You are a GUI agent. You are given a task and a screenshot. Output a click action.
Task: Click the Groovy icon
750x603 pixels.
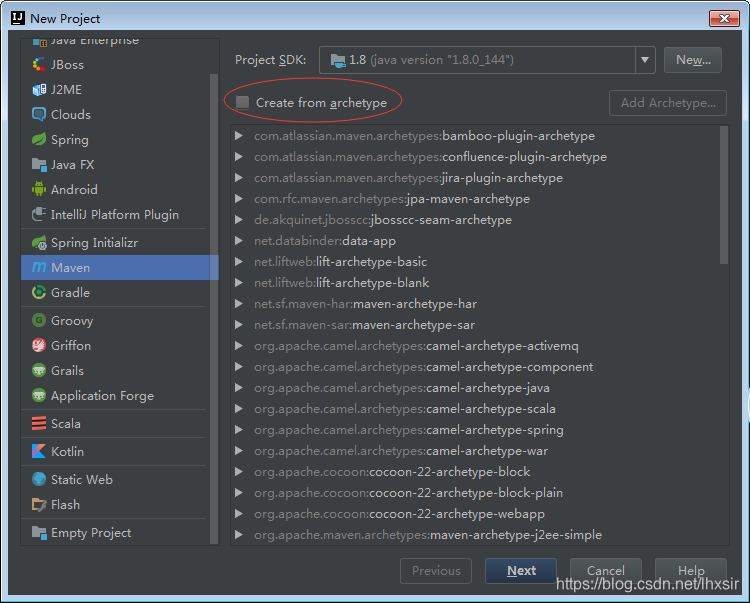[39, 320]
